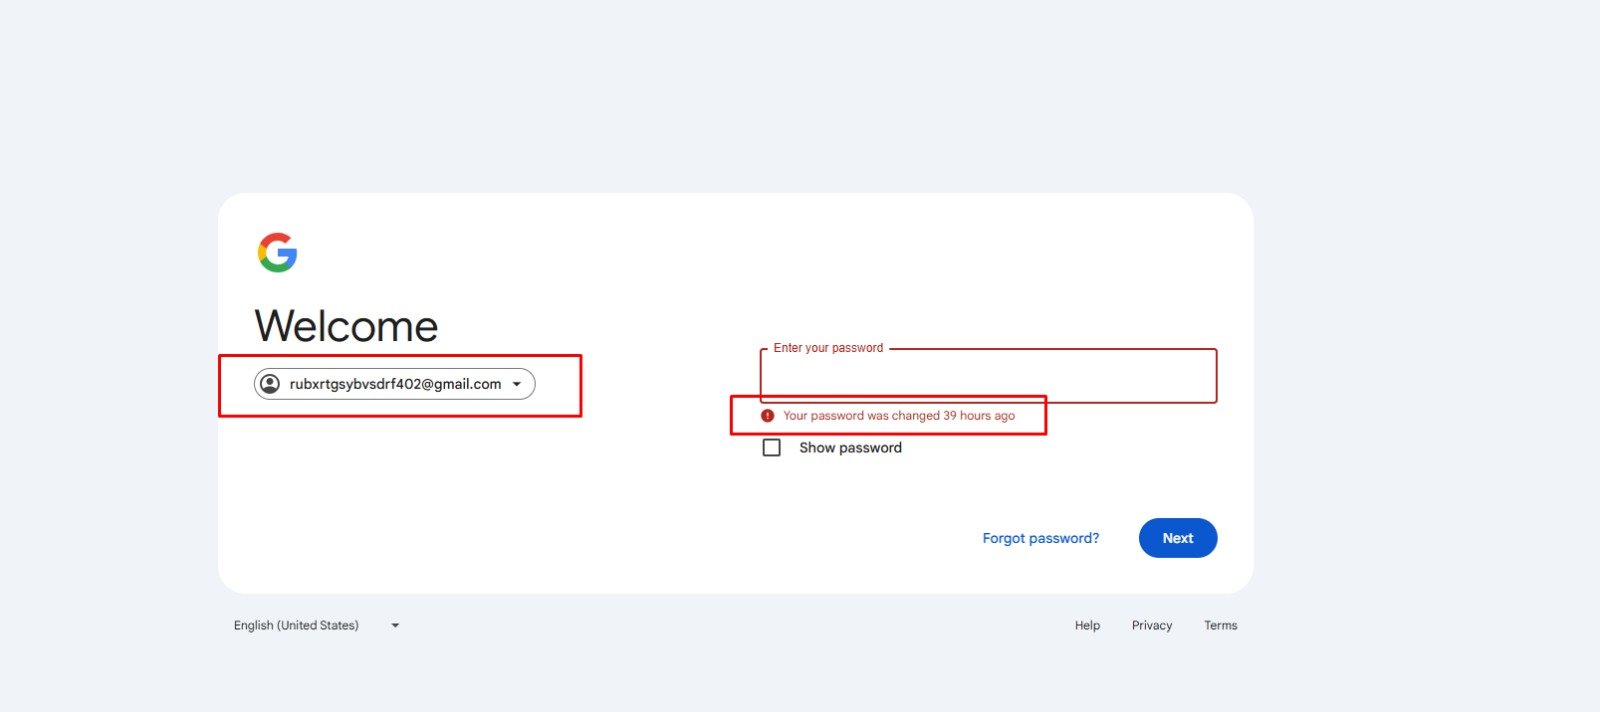This screenshot has height=712, width=1600.
Task: Click the Show password label text
Action: [x=850, y=448]
